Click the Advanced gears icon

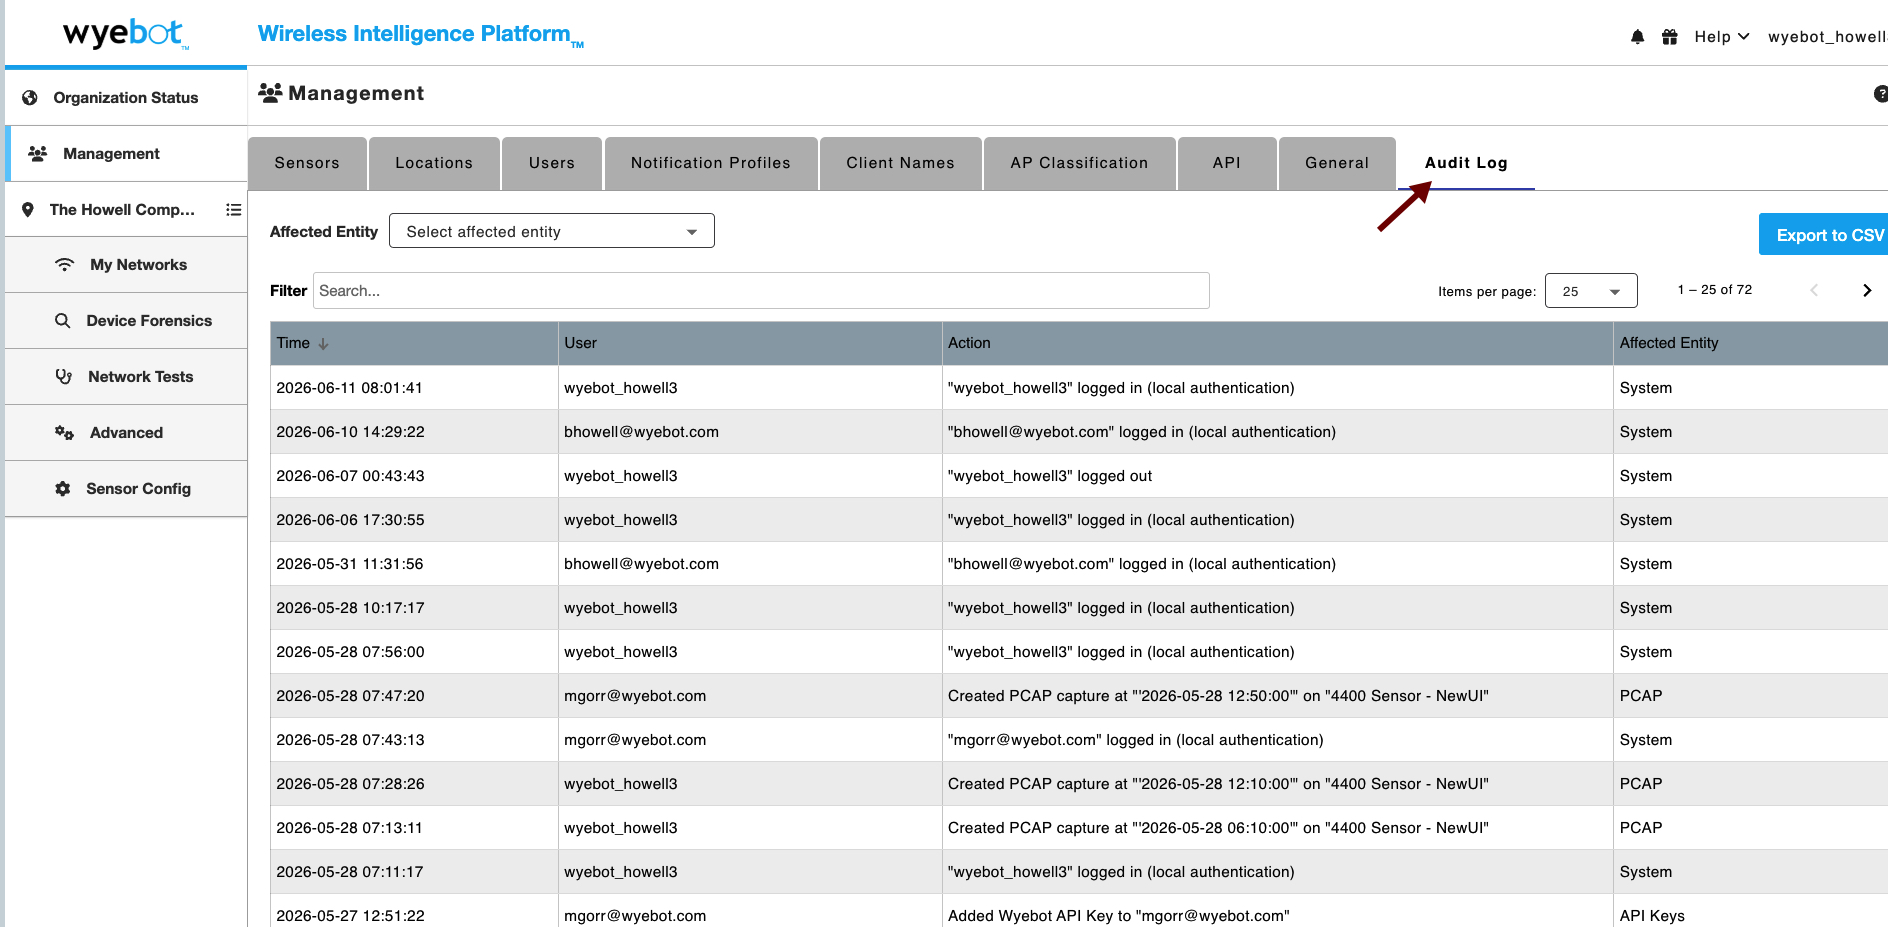point(64,433)
